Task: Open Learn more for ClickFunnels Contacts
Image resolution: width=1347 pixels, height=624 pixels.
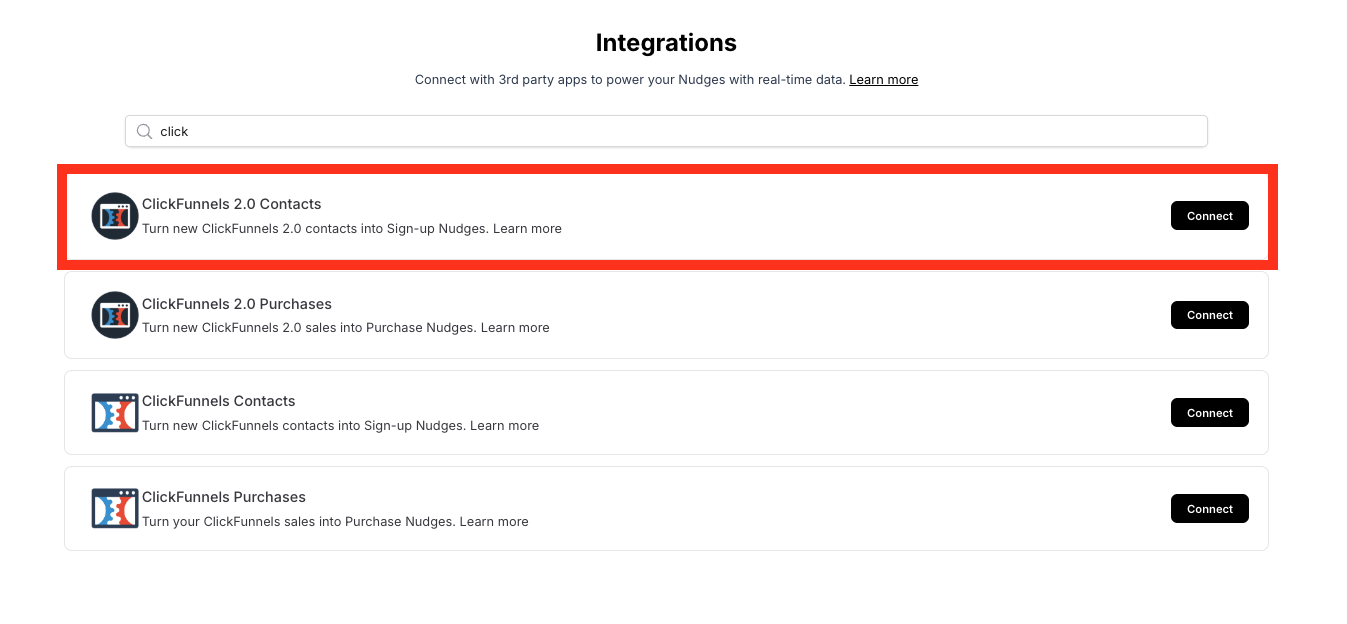Action: tap(504, 426)
